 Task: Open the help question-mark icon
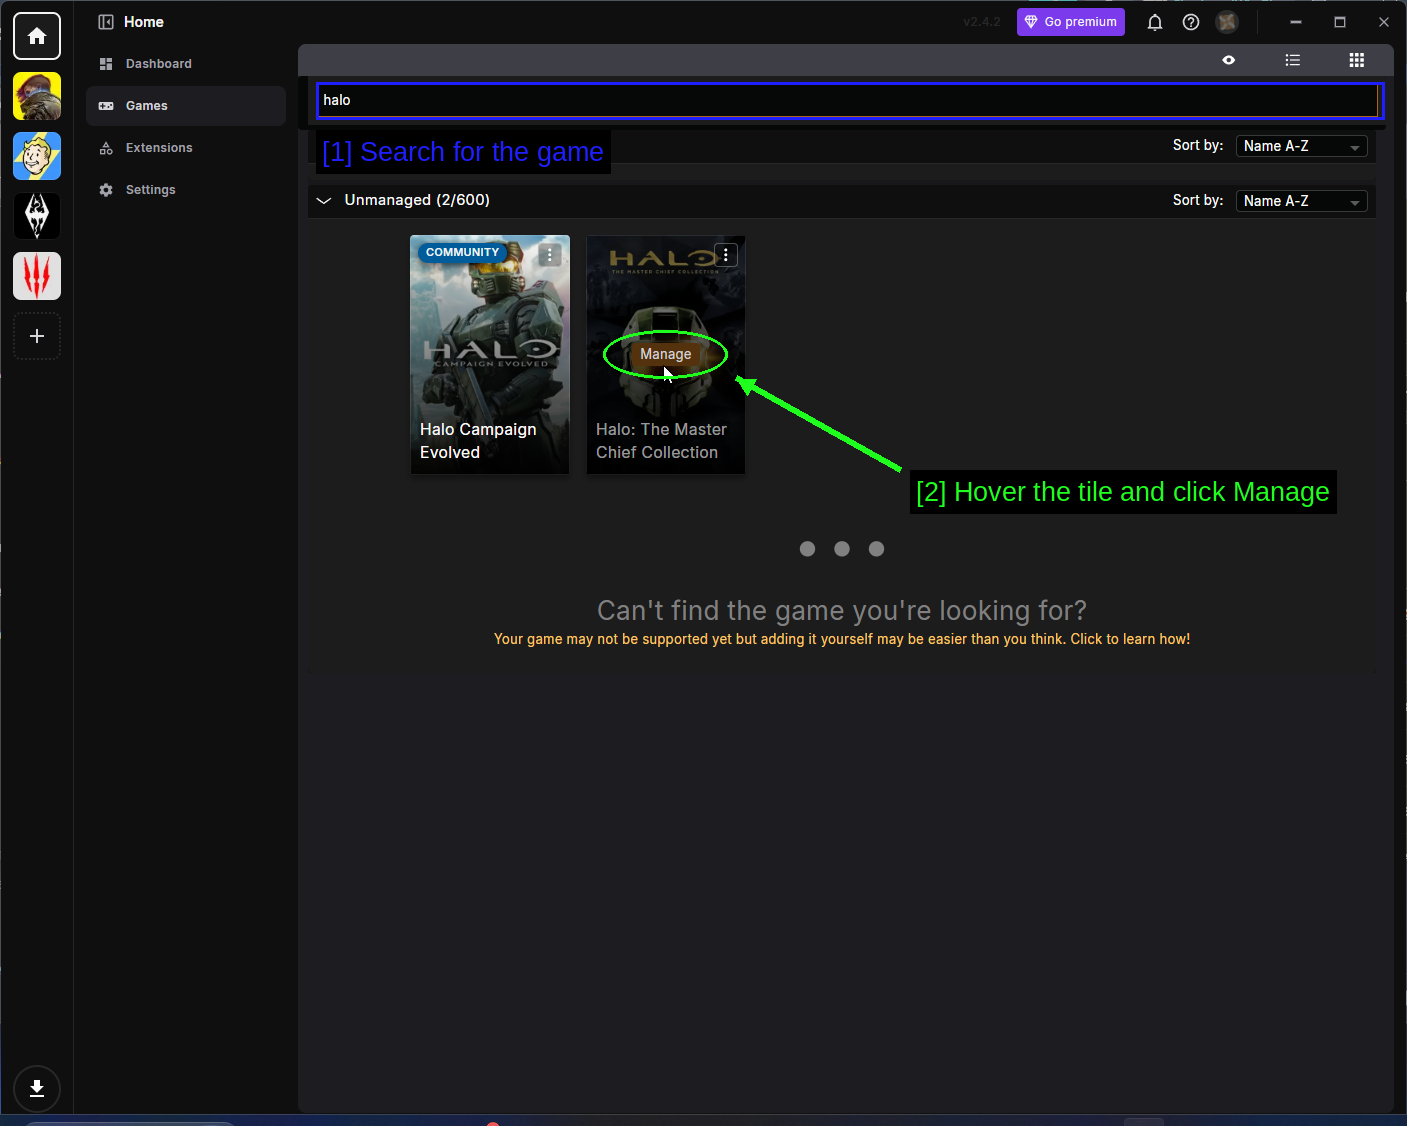click(1191, 22)
